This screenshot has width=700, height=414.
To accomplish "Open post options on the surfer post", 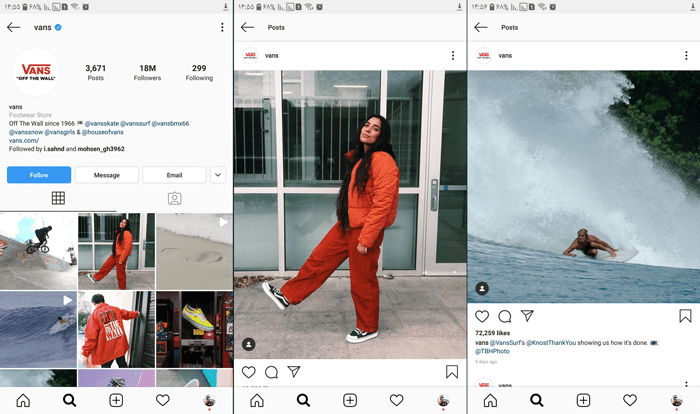I will [x=686, y=55].
